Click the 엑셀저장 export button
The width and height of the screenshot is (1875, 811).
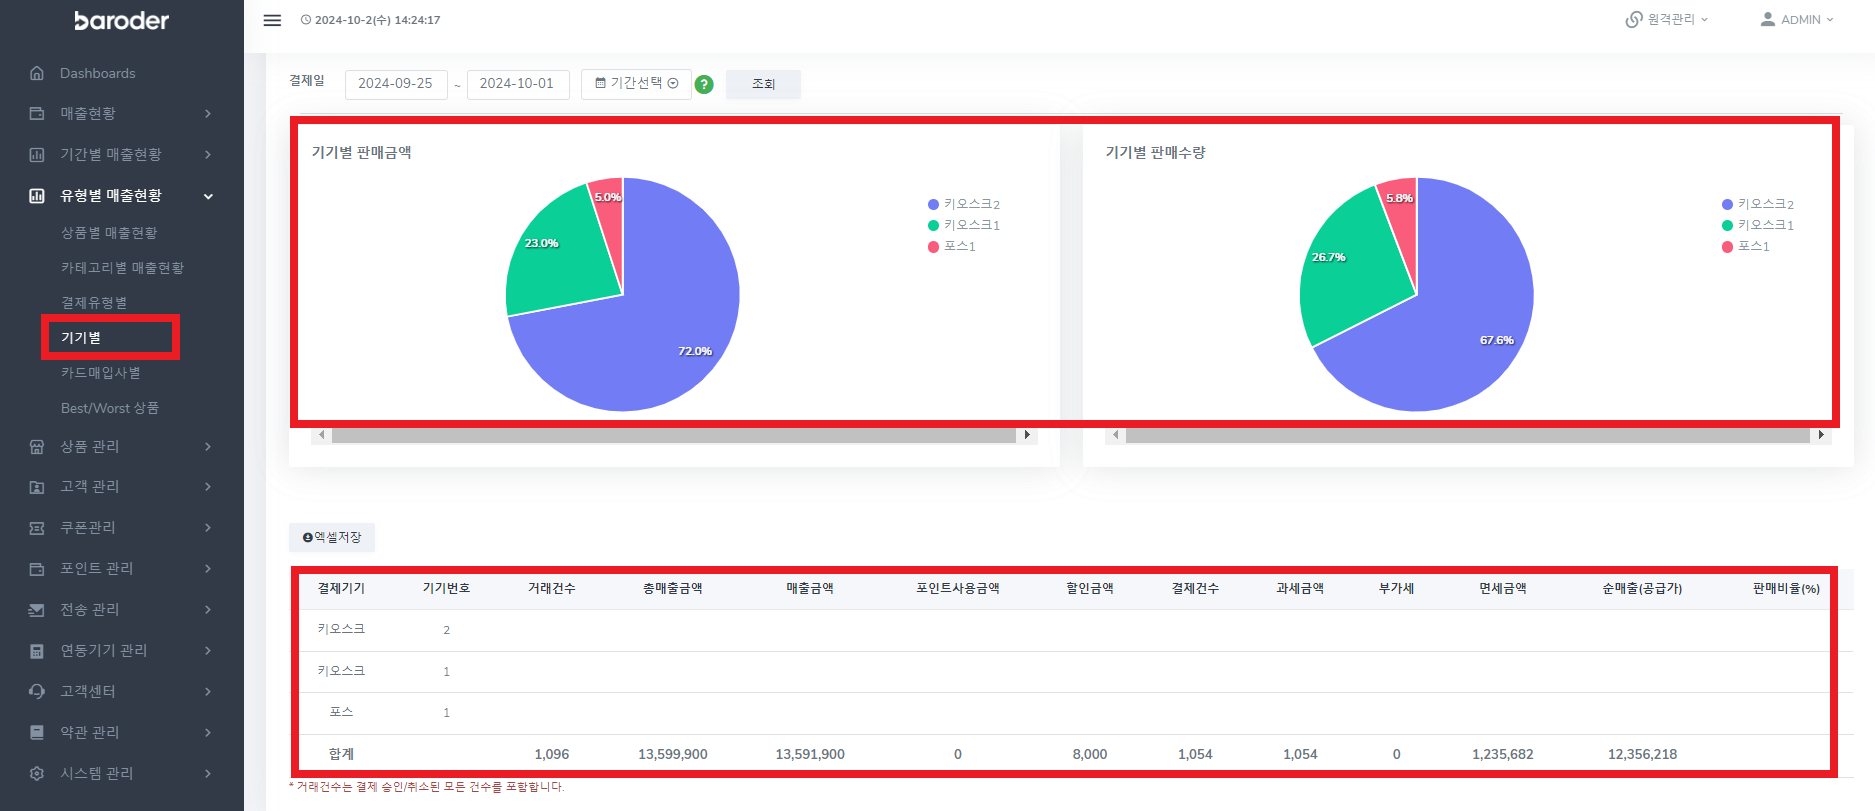click(332, 537)
